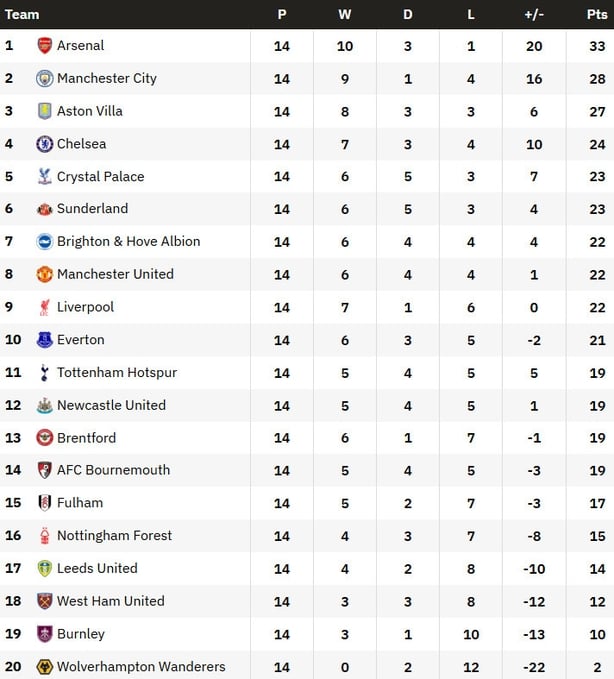Open Brighton & Hove Albion team page
The width and height of the screenshot is (614, 679).
[x=128, y=242]
